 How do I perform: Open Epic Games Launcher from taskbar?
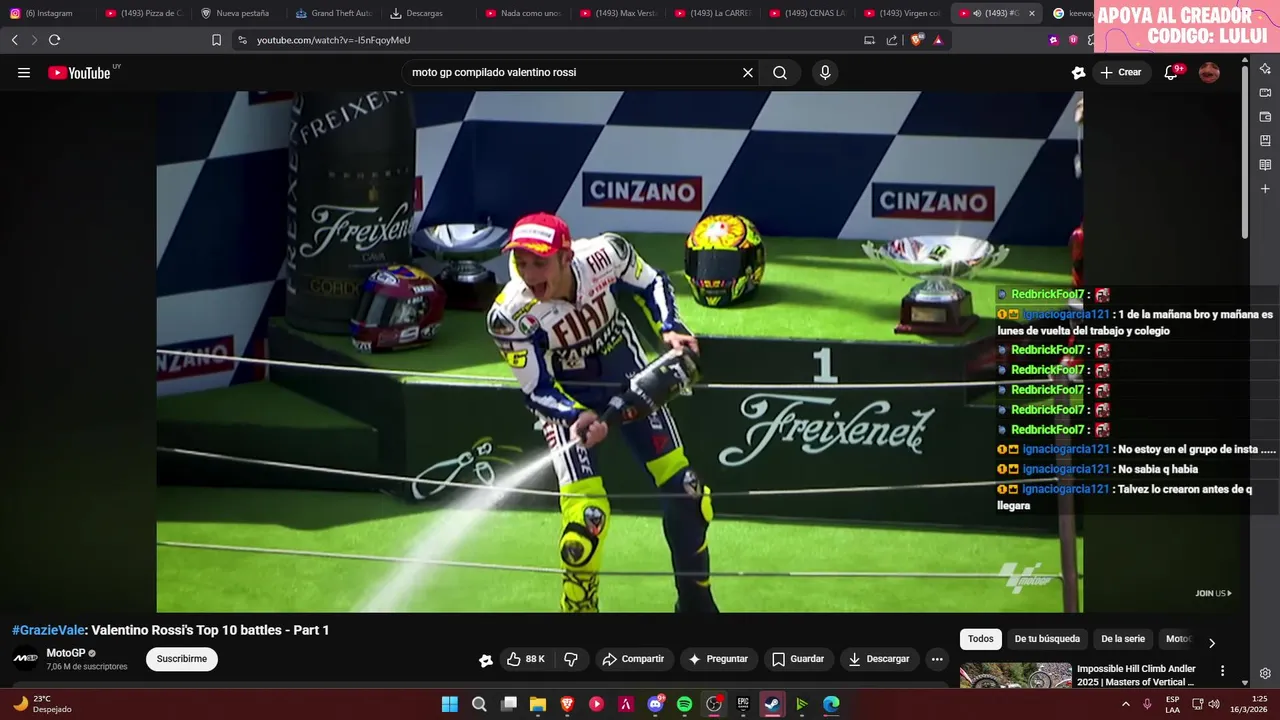[743, 704]
